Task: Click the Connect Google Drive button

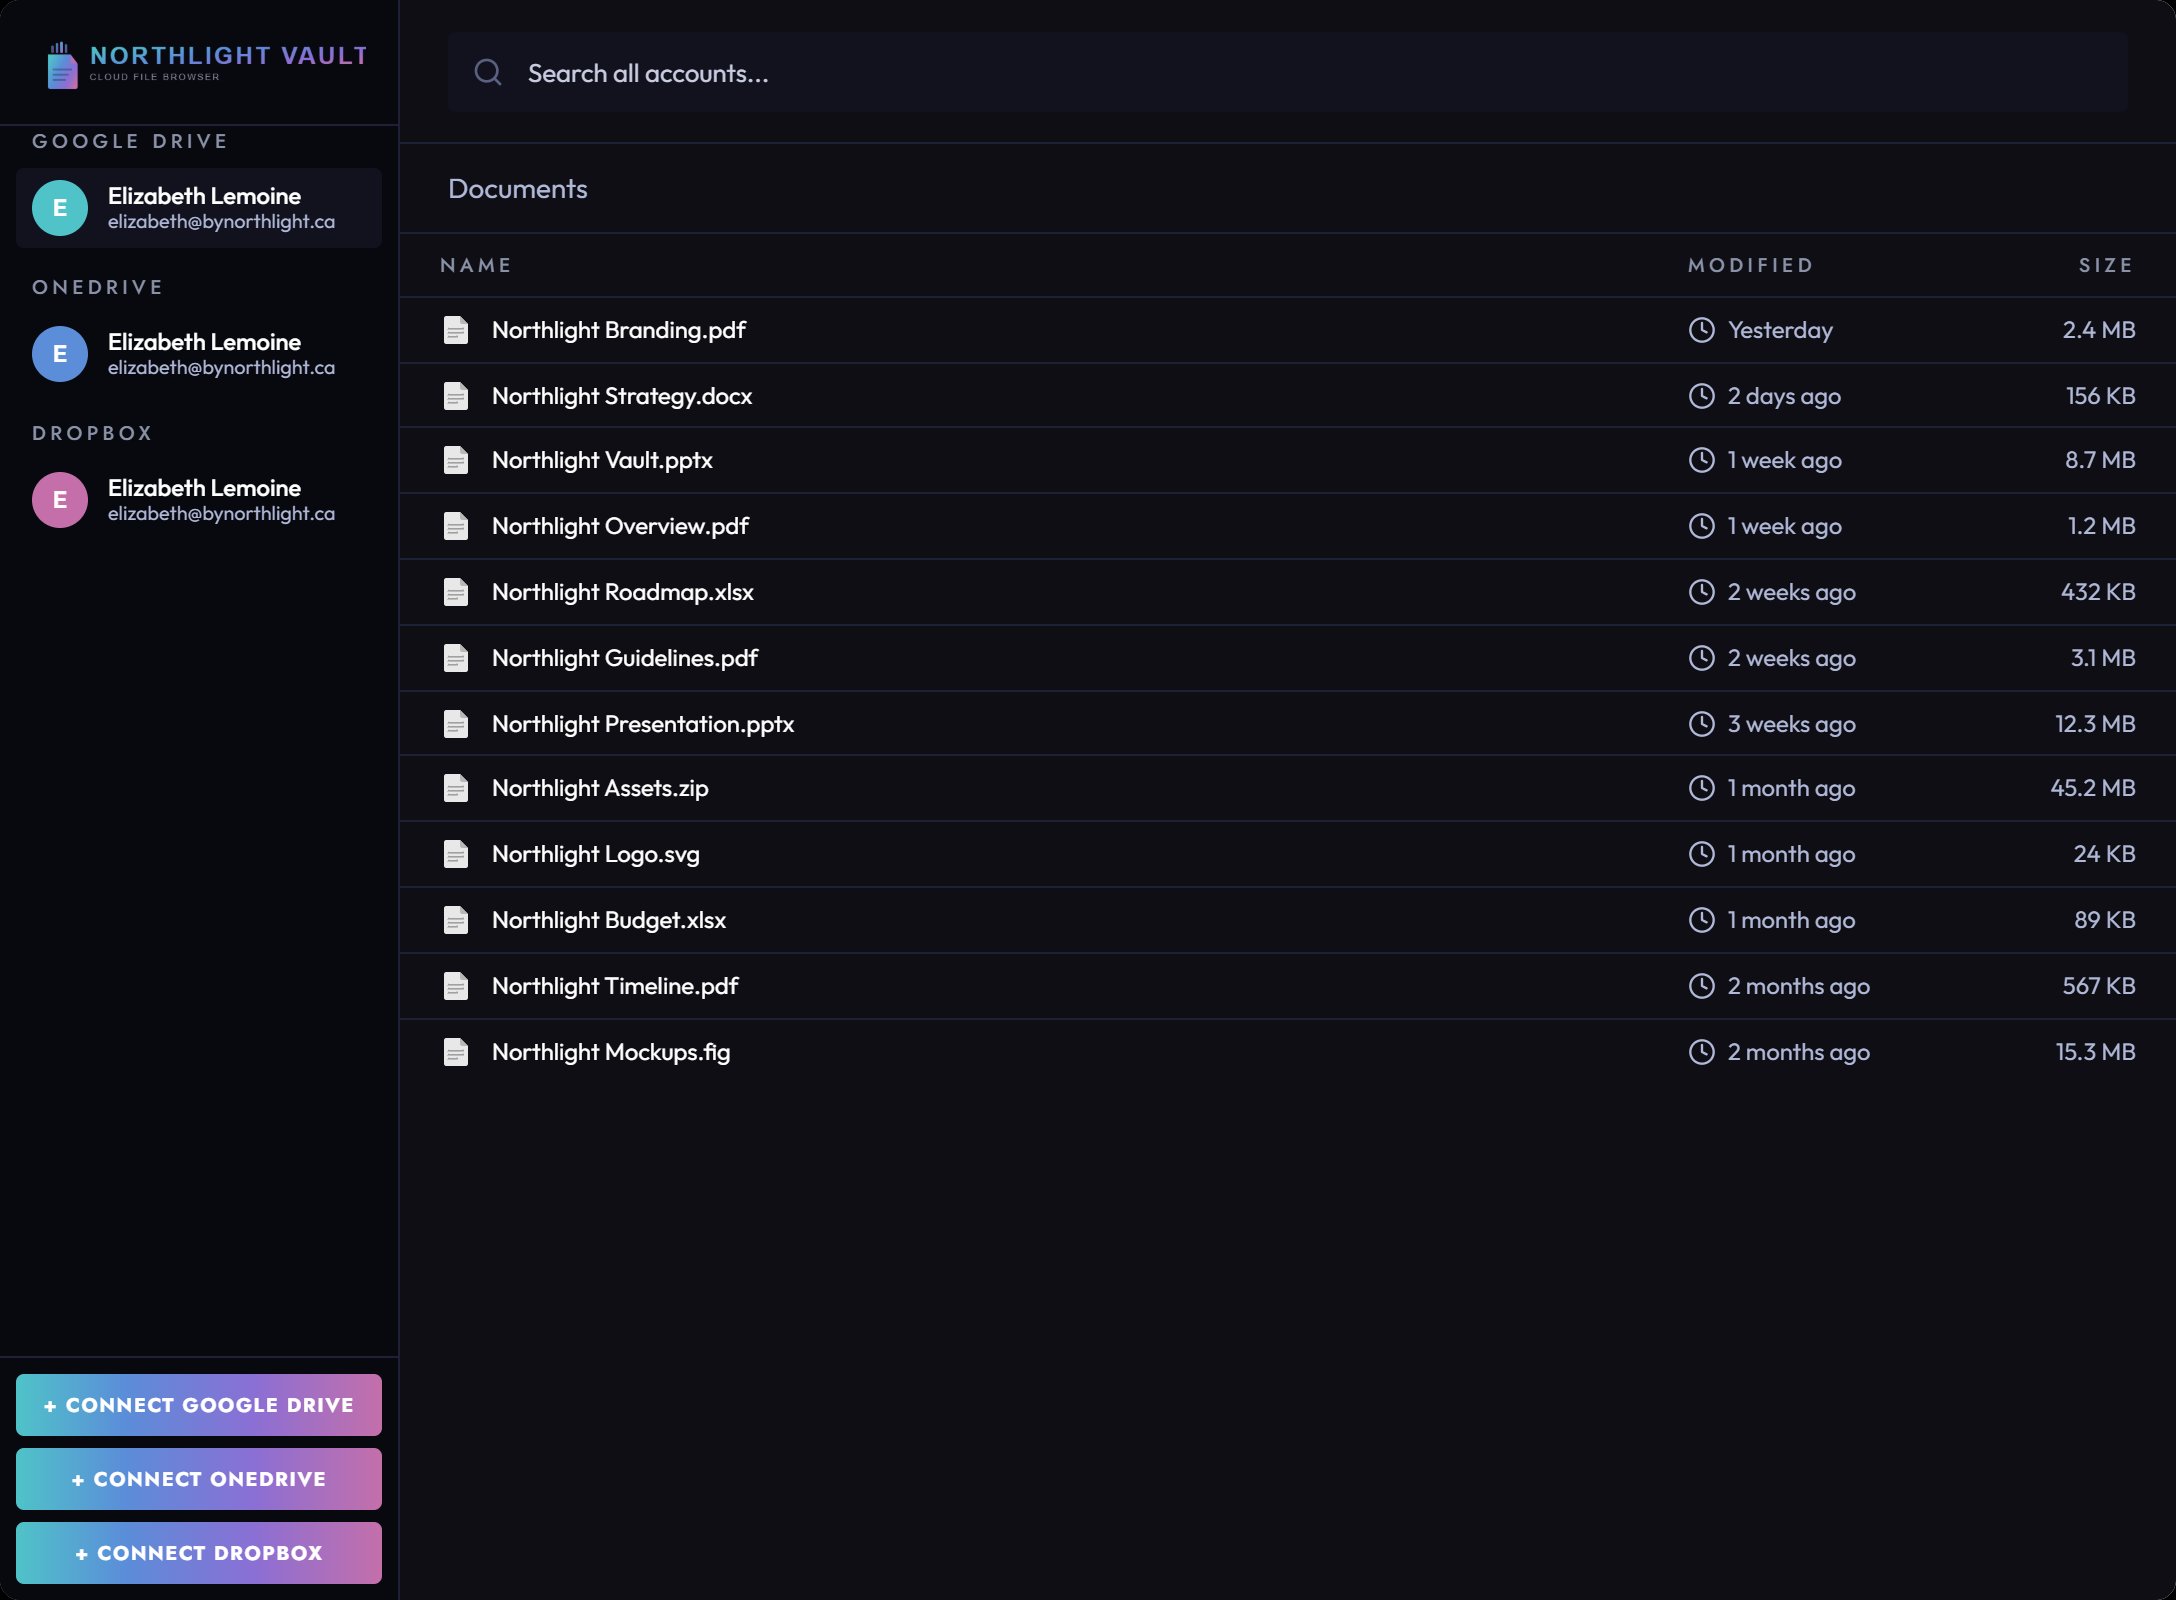Action: pos(199,1405)
